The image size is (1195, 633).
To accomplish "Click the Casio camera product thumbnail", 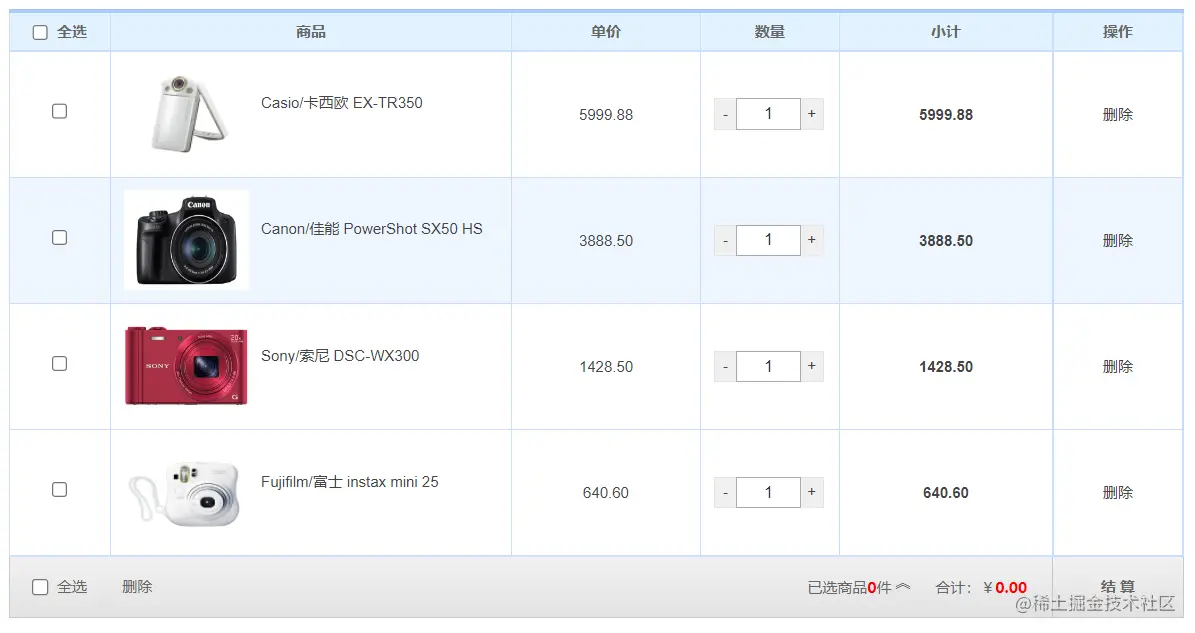I will tap(185, 111).
